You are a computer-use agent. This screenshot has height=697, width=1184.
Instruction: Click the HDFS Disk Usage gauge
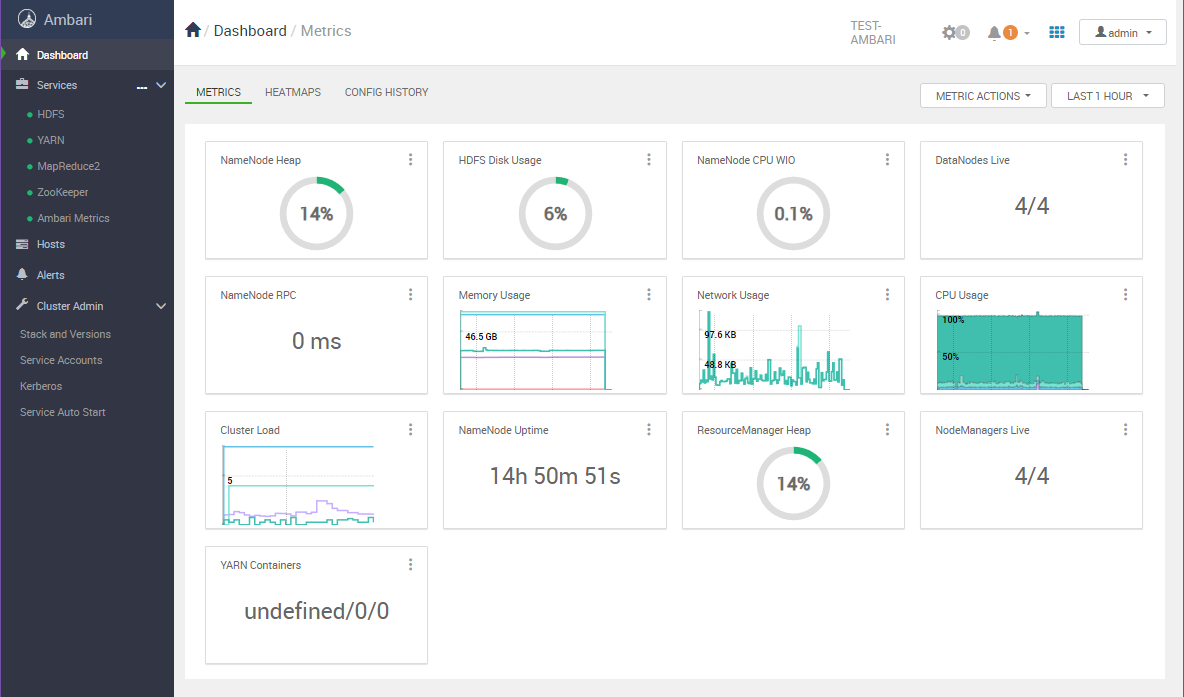(x=555, y=213)
